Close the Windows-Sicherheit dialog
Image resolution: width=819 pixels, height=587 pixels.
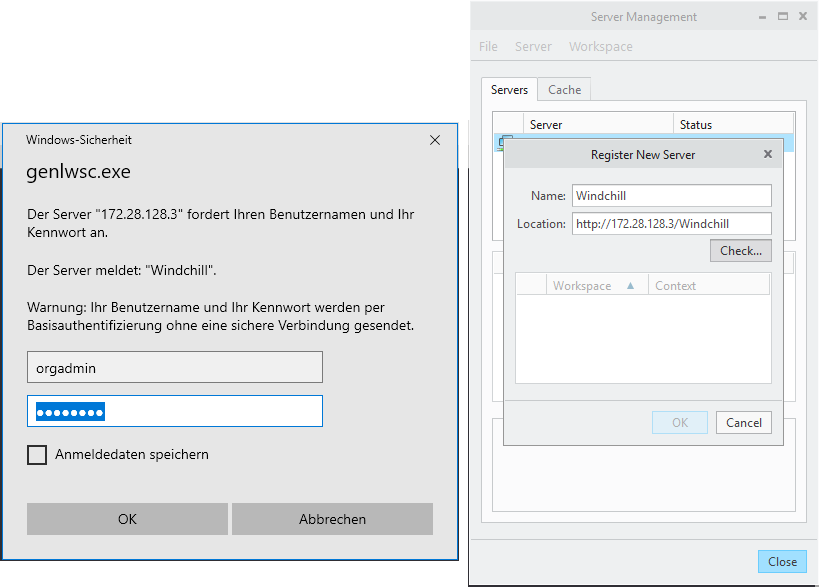(435, 140)
